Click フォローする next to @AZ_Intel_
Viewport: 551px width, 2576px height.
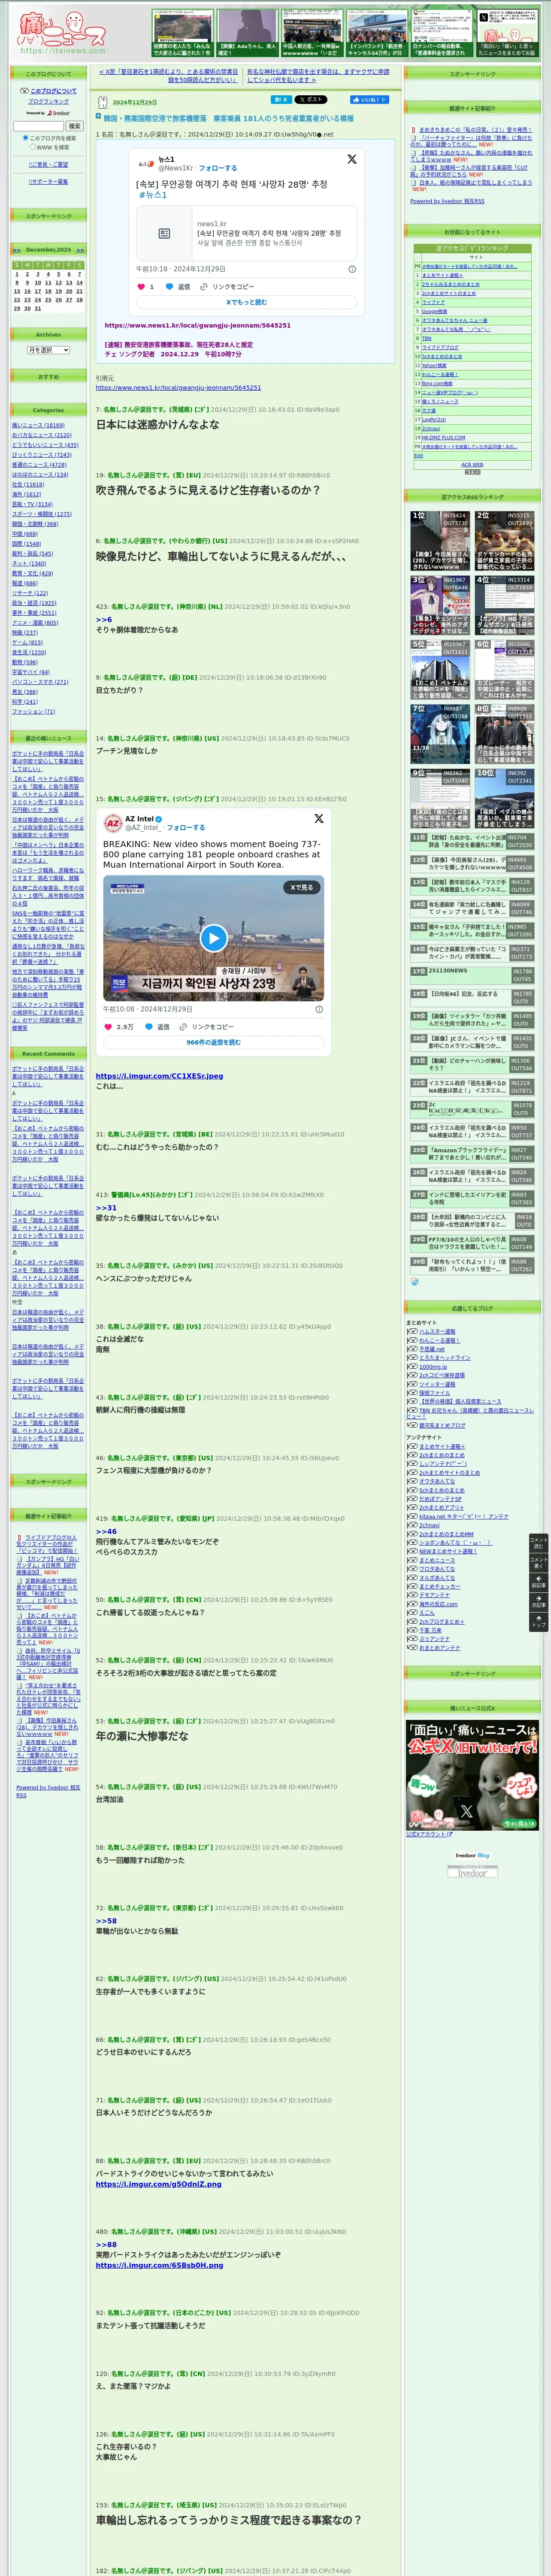point(186,828)
